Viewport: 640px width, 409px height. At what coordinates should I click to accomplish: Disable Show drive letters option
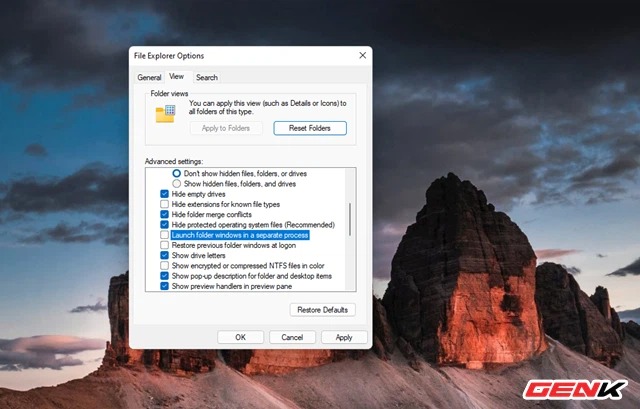tap(165, 255)
